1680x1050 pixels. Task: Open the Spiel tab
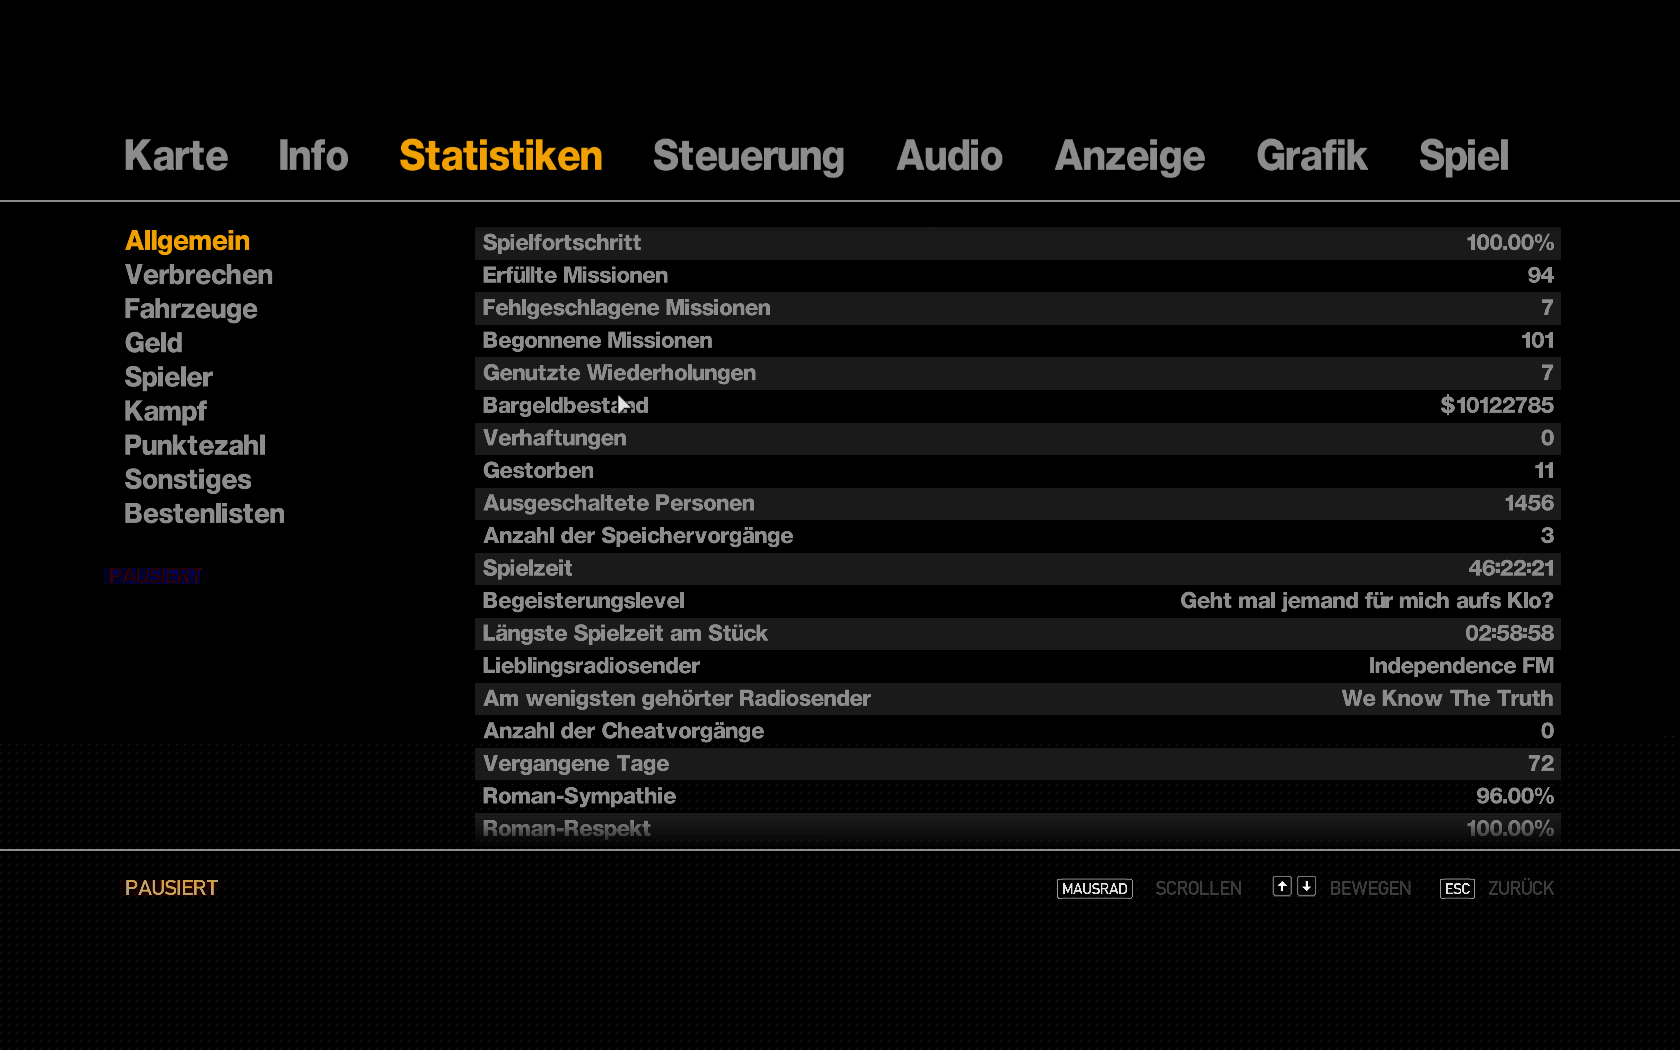pyautogui.click(x=1464, y=157)
